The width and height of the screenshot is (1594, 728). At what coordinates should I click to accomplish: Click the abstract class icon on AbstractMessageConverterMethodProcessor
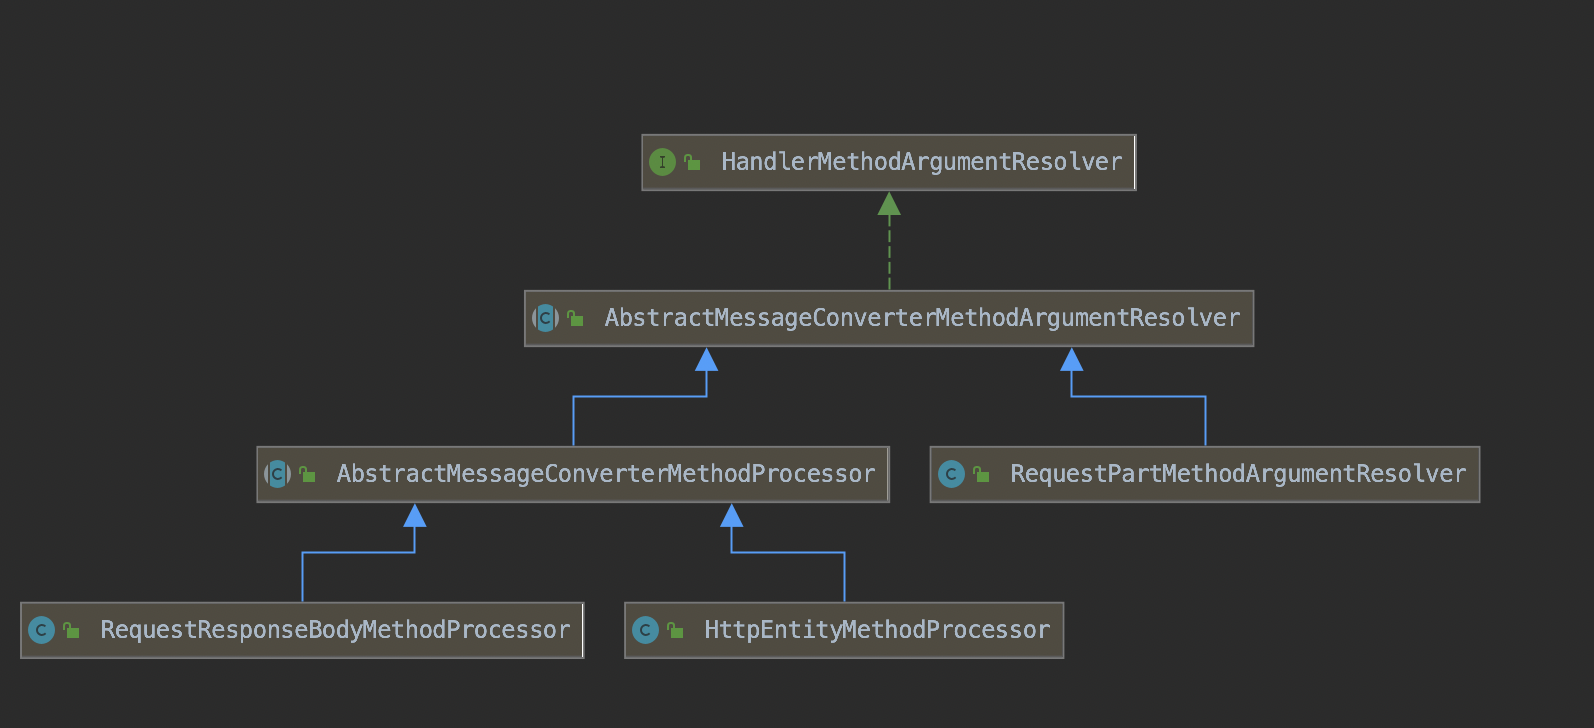(x=277, y=474)
